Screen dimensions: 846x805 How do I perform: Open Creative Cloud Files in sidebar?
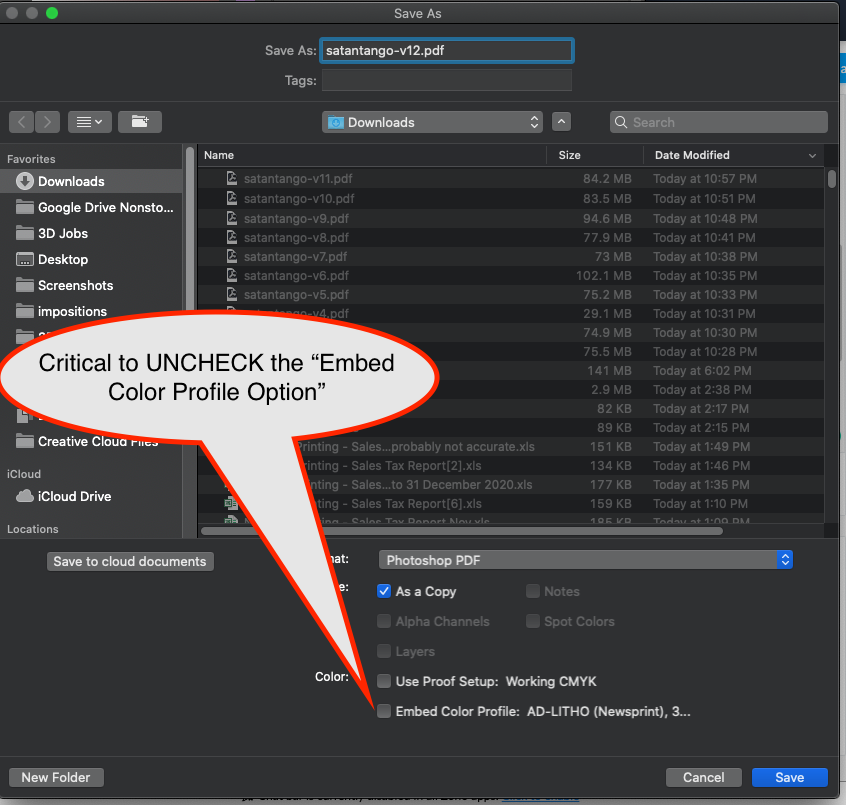[x=86, y=441]
